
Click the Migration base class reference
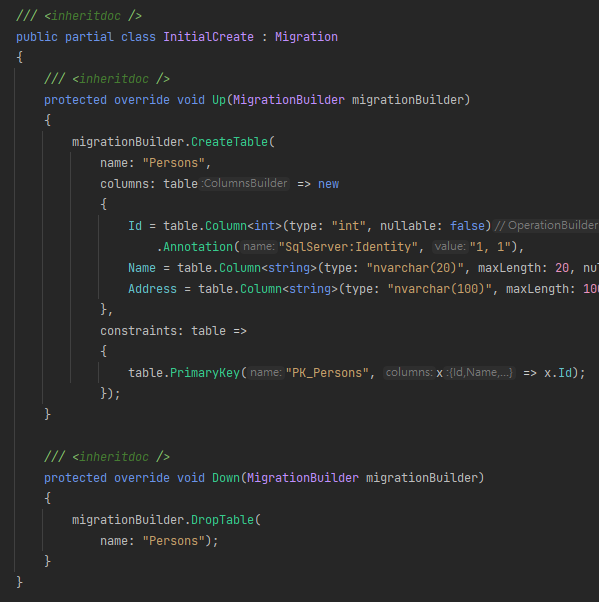[x=306, y=37]
